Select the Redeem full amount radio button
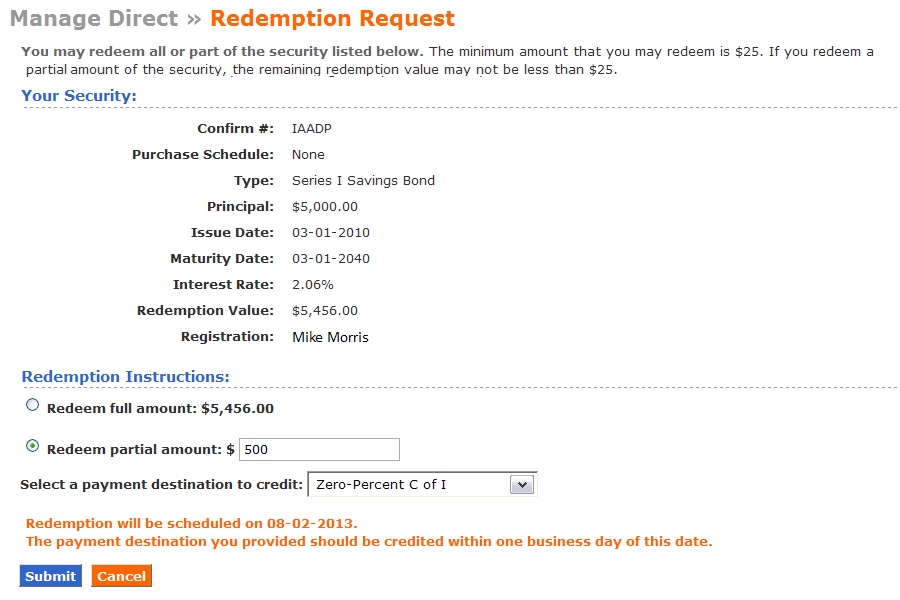Viewport: 900px width, 600px height. pos(33,405)
